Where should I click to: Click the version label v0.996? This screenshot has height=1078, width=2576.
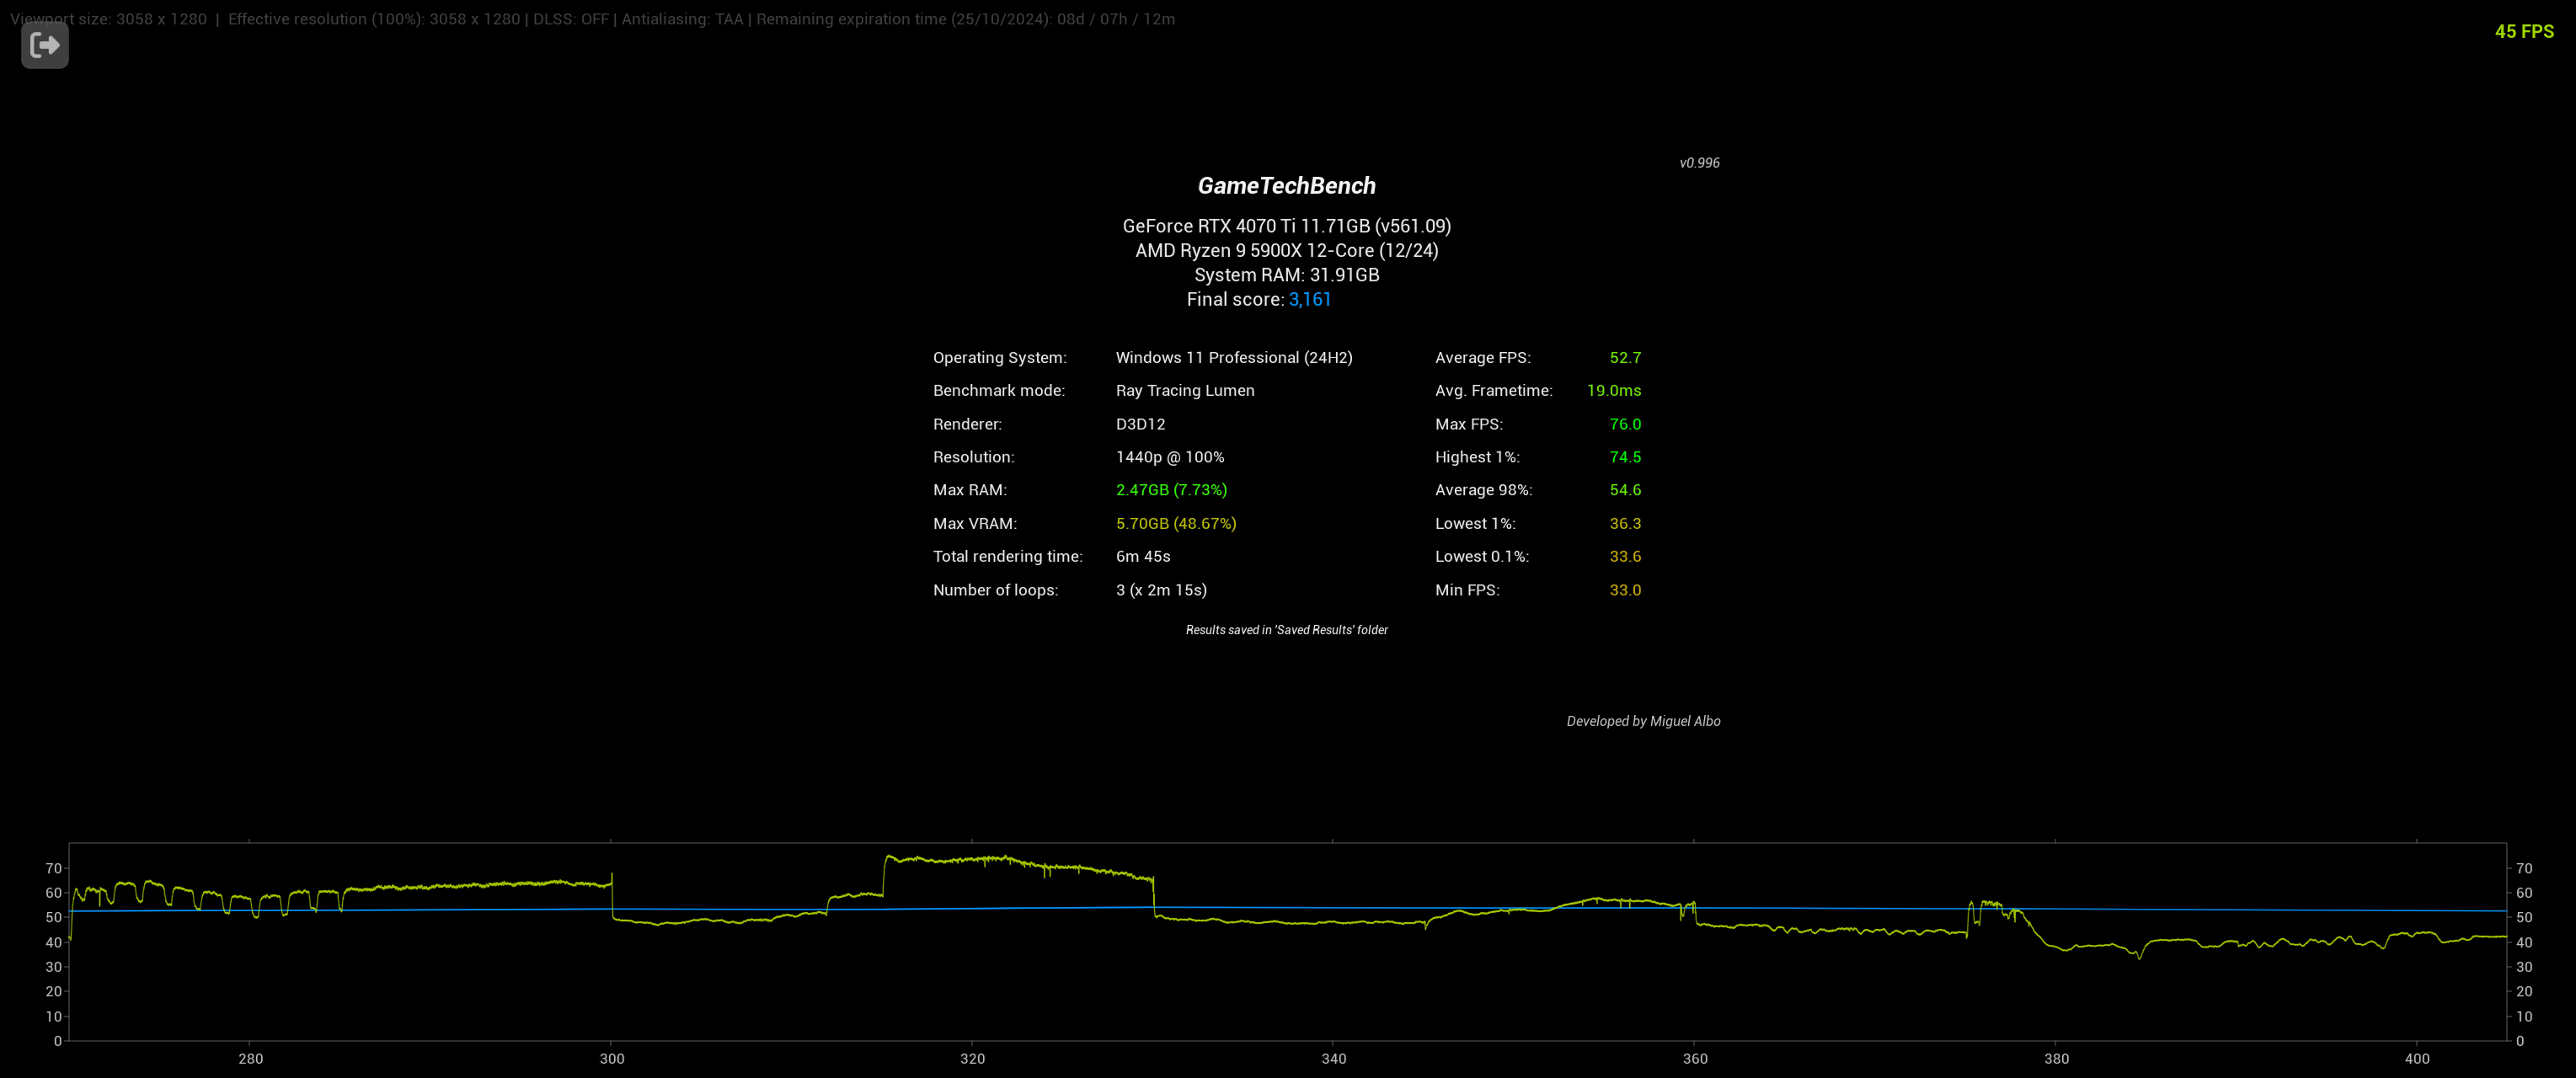(1699, 163)
